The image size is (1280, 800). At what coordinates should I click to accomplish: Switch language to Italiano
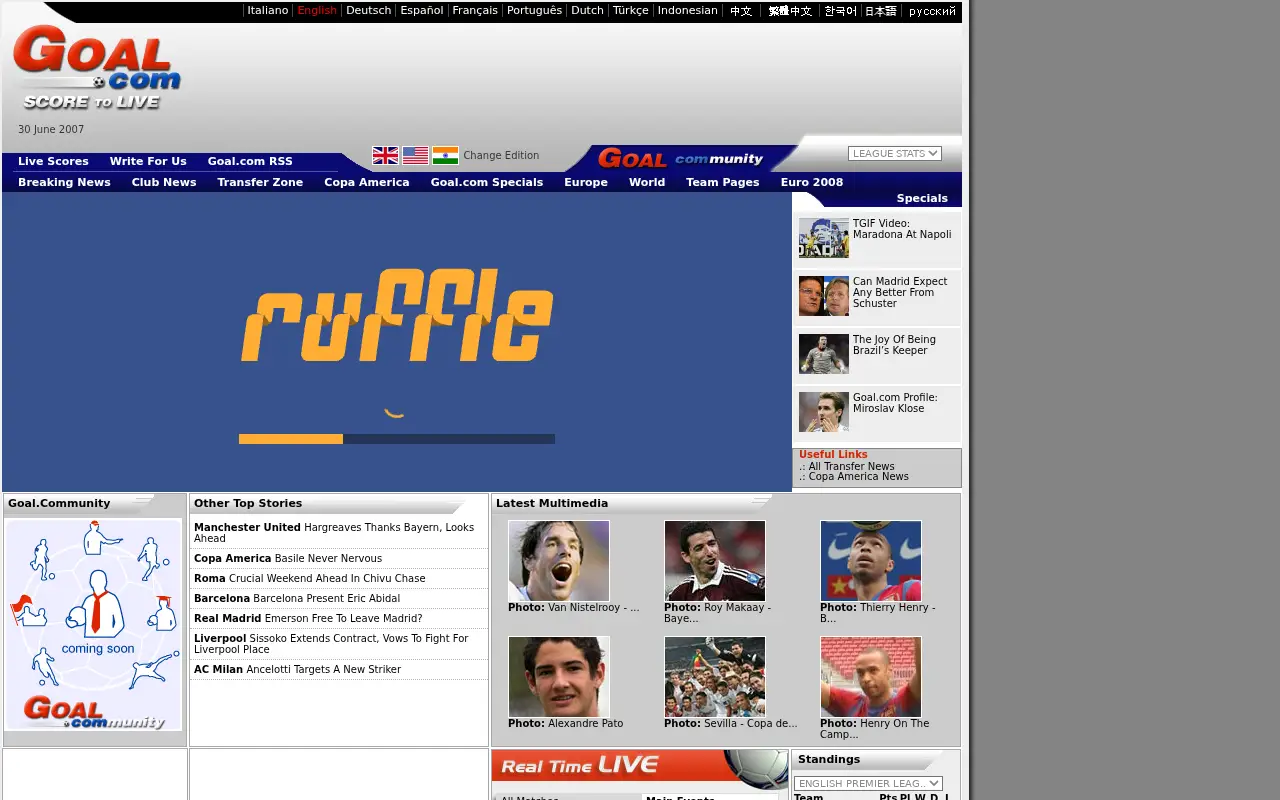pos(268,11)
